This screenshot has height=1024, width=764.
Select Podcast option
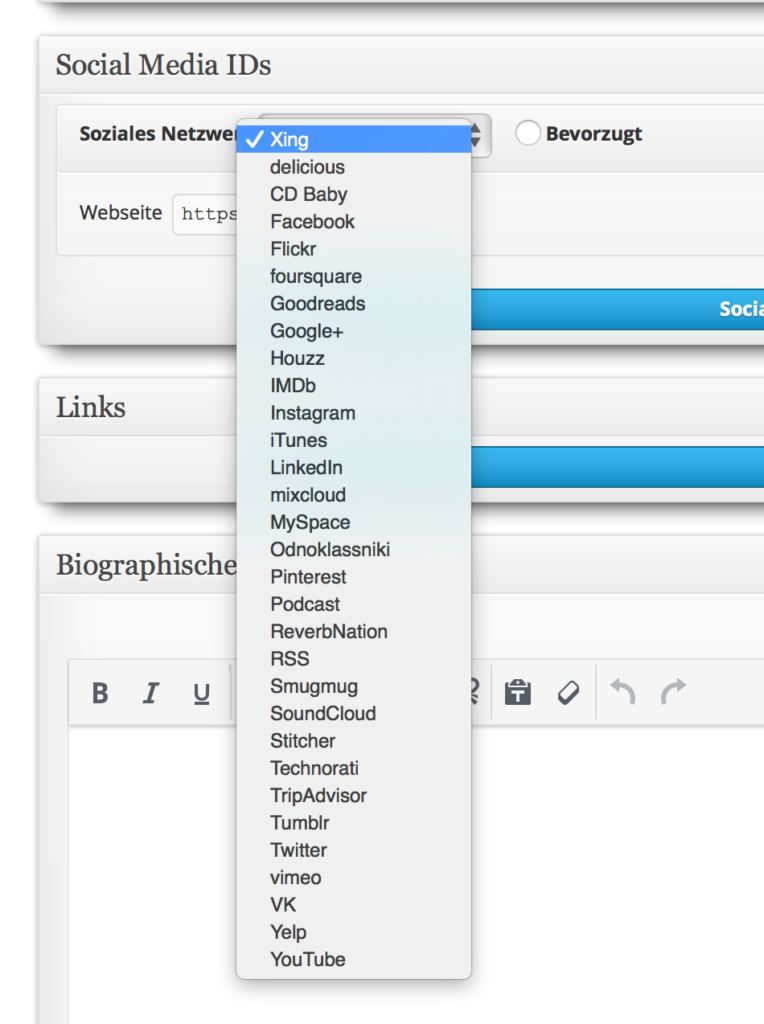353,604
